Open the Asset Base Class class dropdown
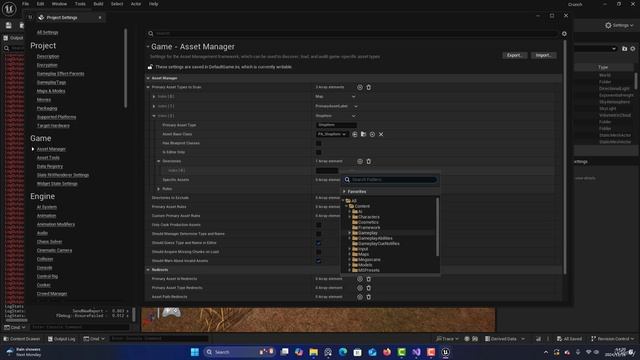The image size is (640, 360). click(332, 134)
